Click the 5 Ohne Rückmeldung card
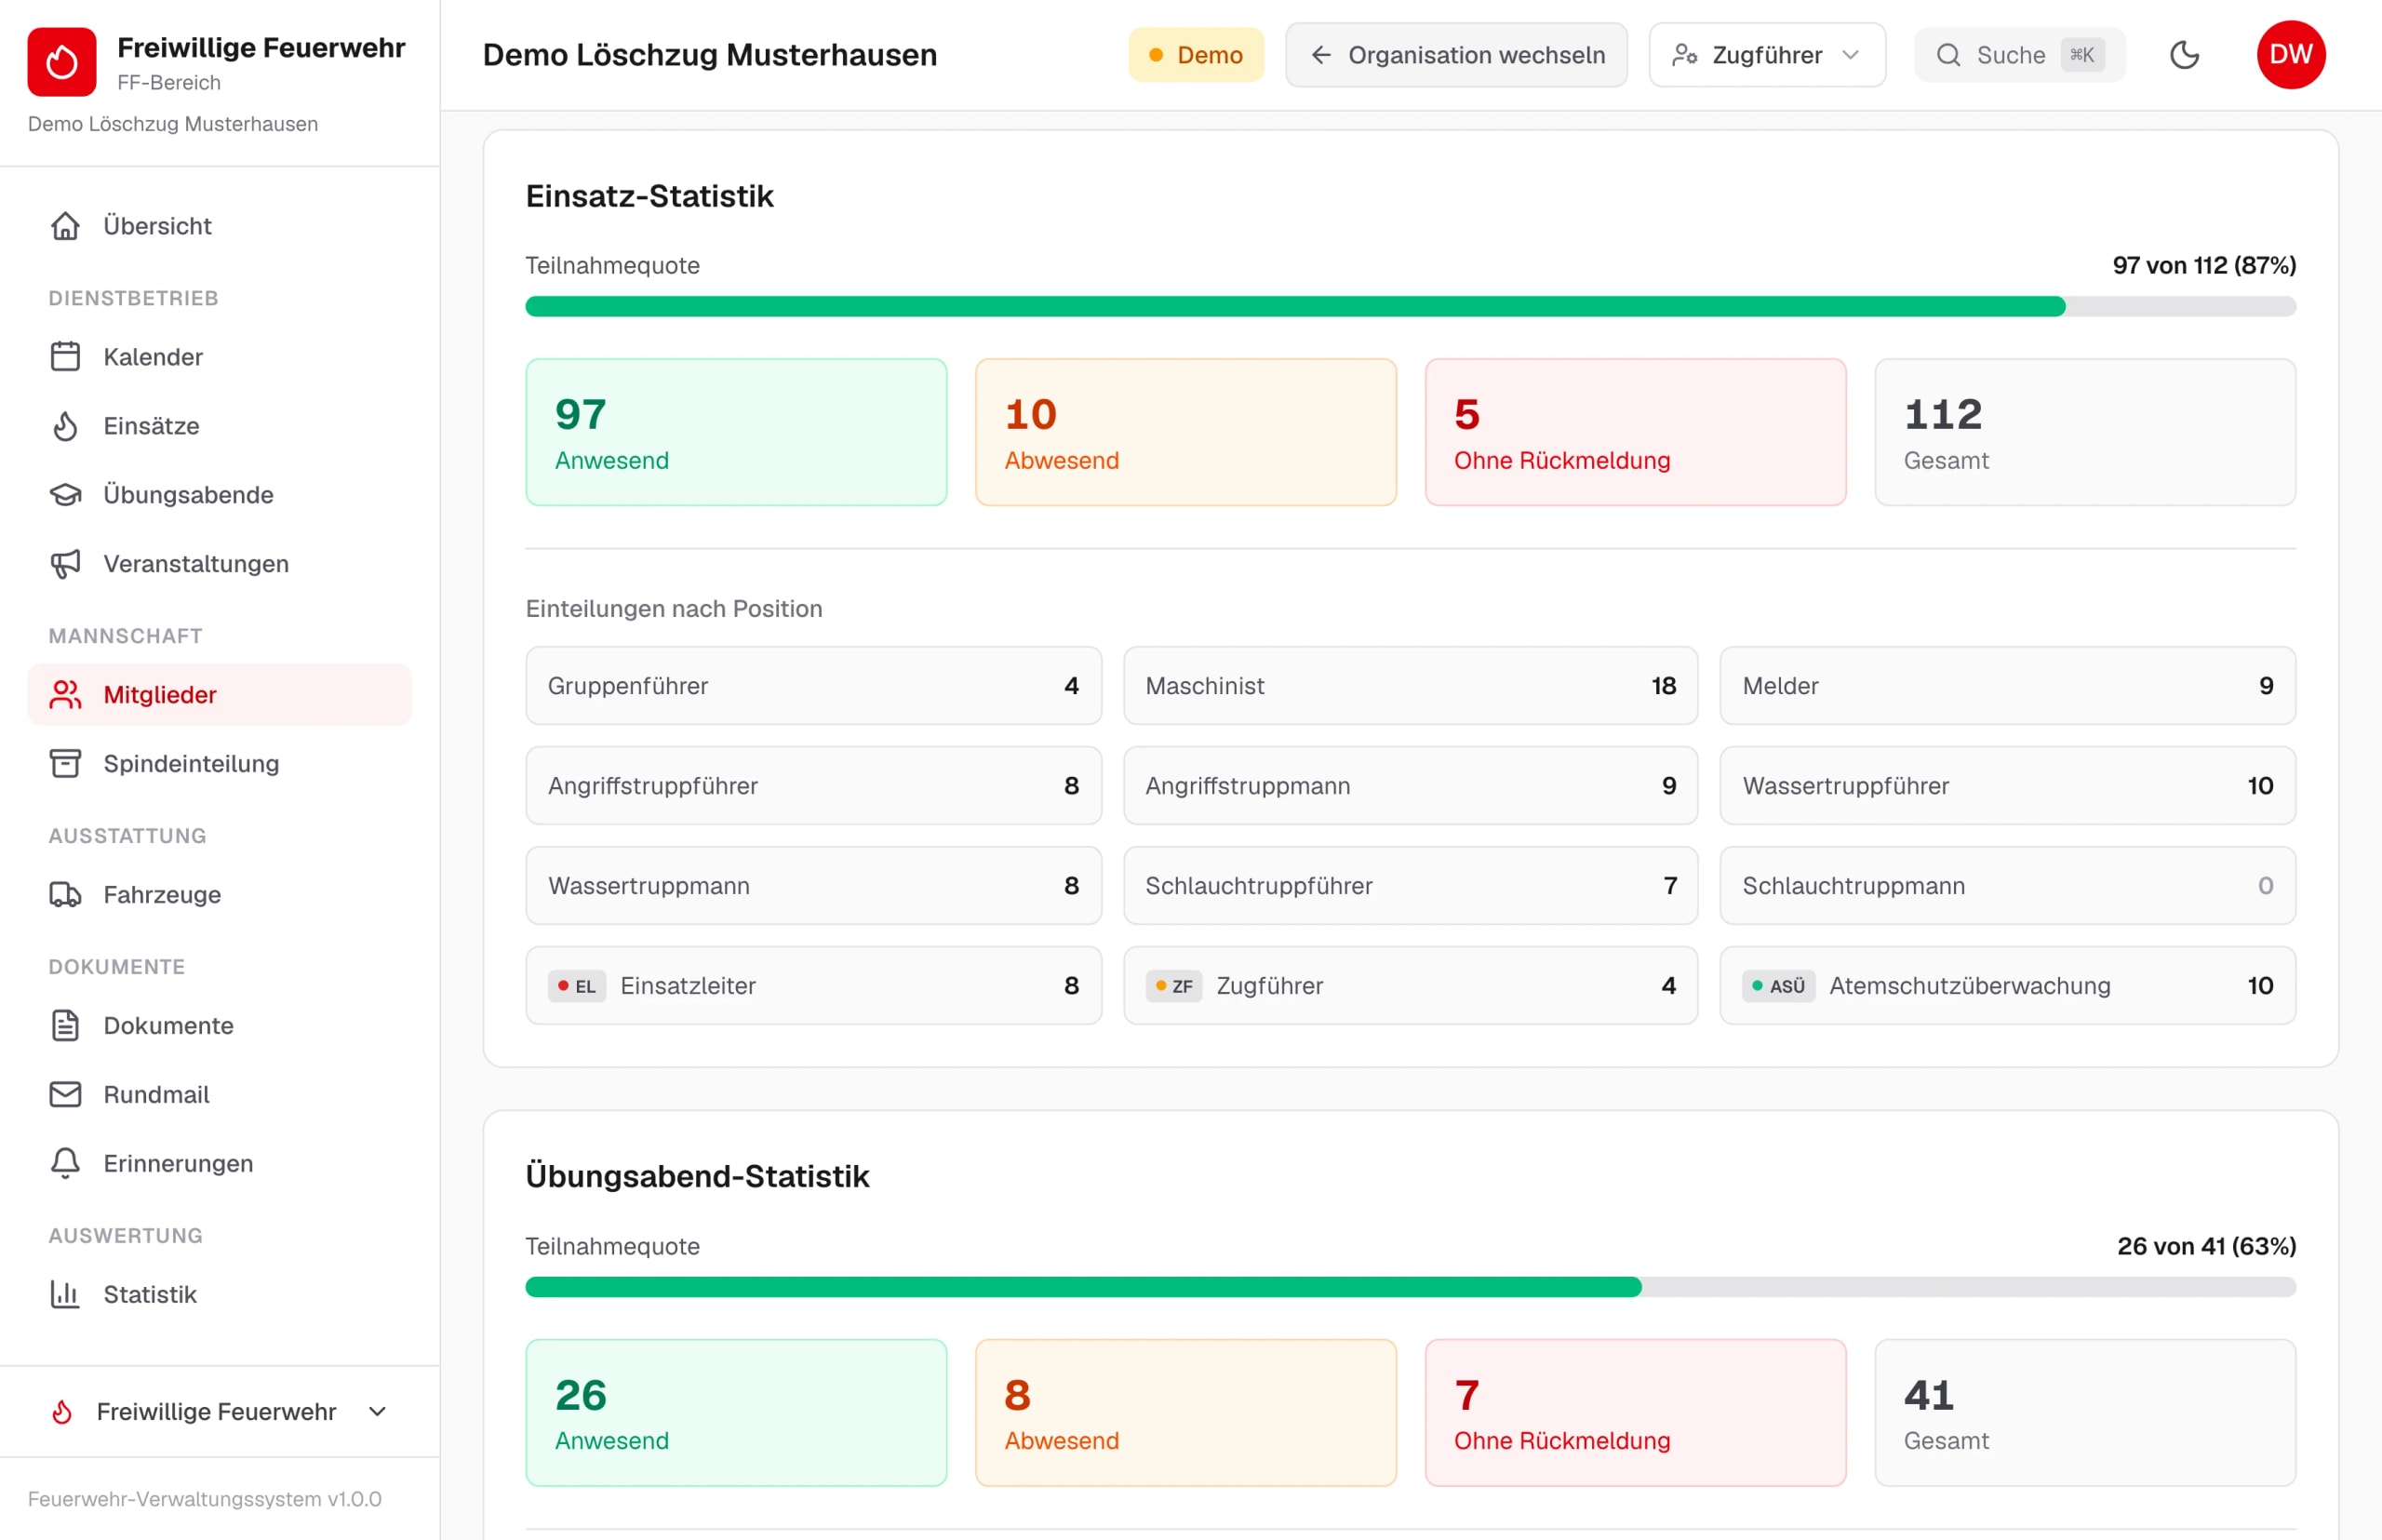 click(1636, 433)
